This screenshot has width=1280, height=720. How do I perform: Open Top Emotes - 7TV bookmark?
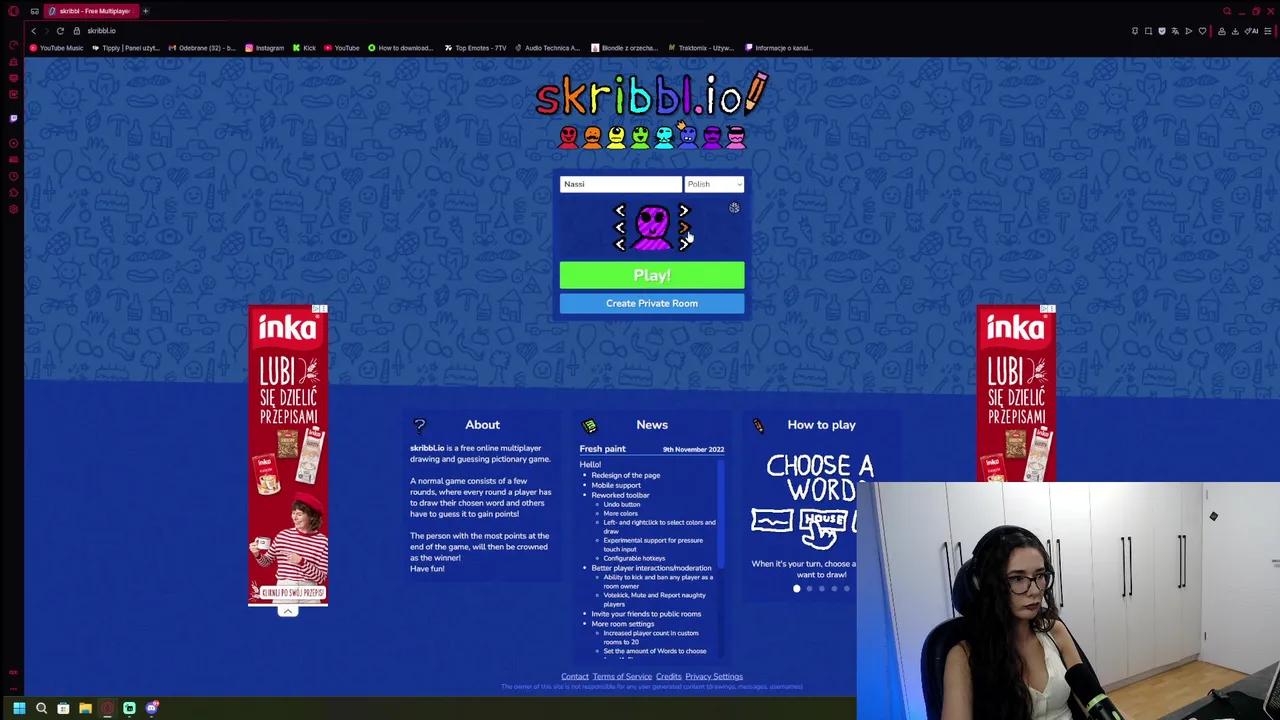[x=475, y=48]
